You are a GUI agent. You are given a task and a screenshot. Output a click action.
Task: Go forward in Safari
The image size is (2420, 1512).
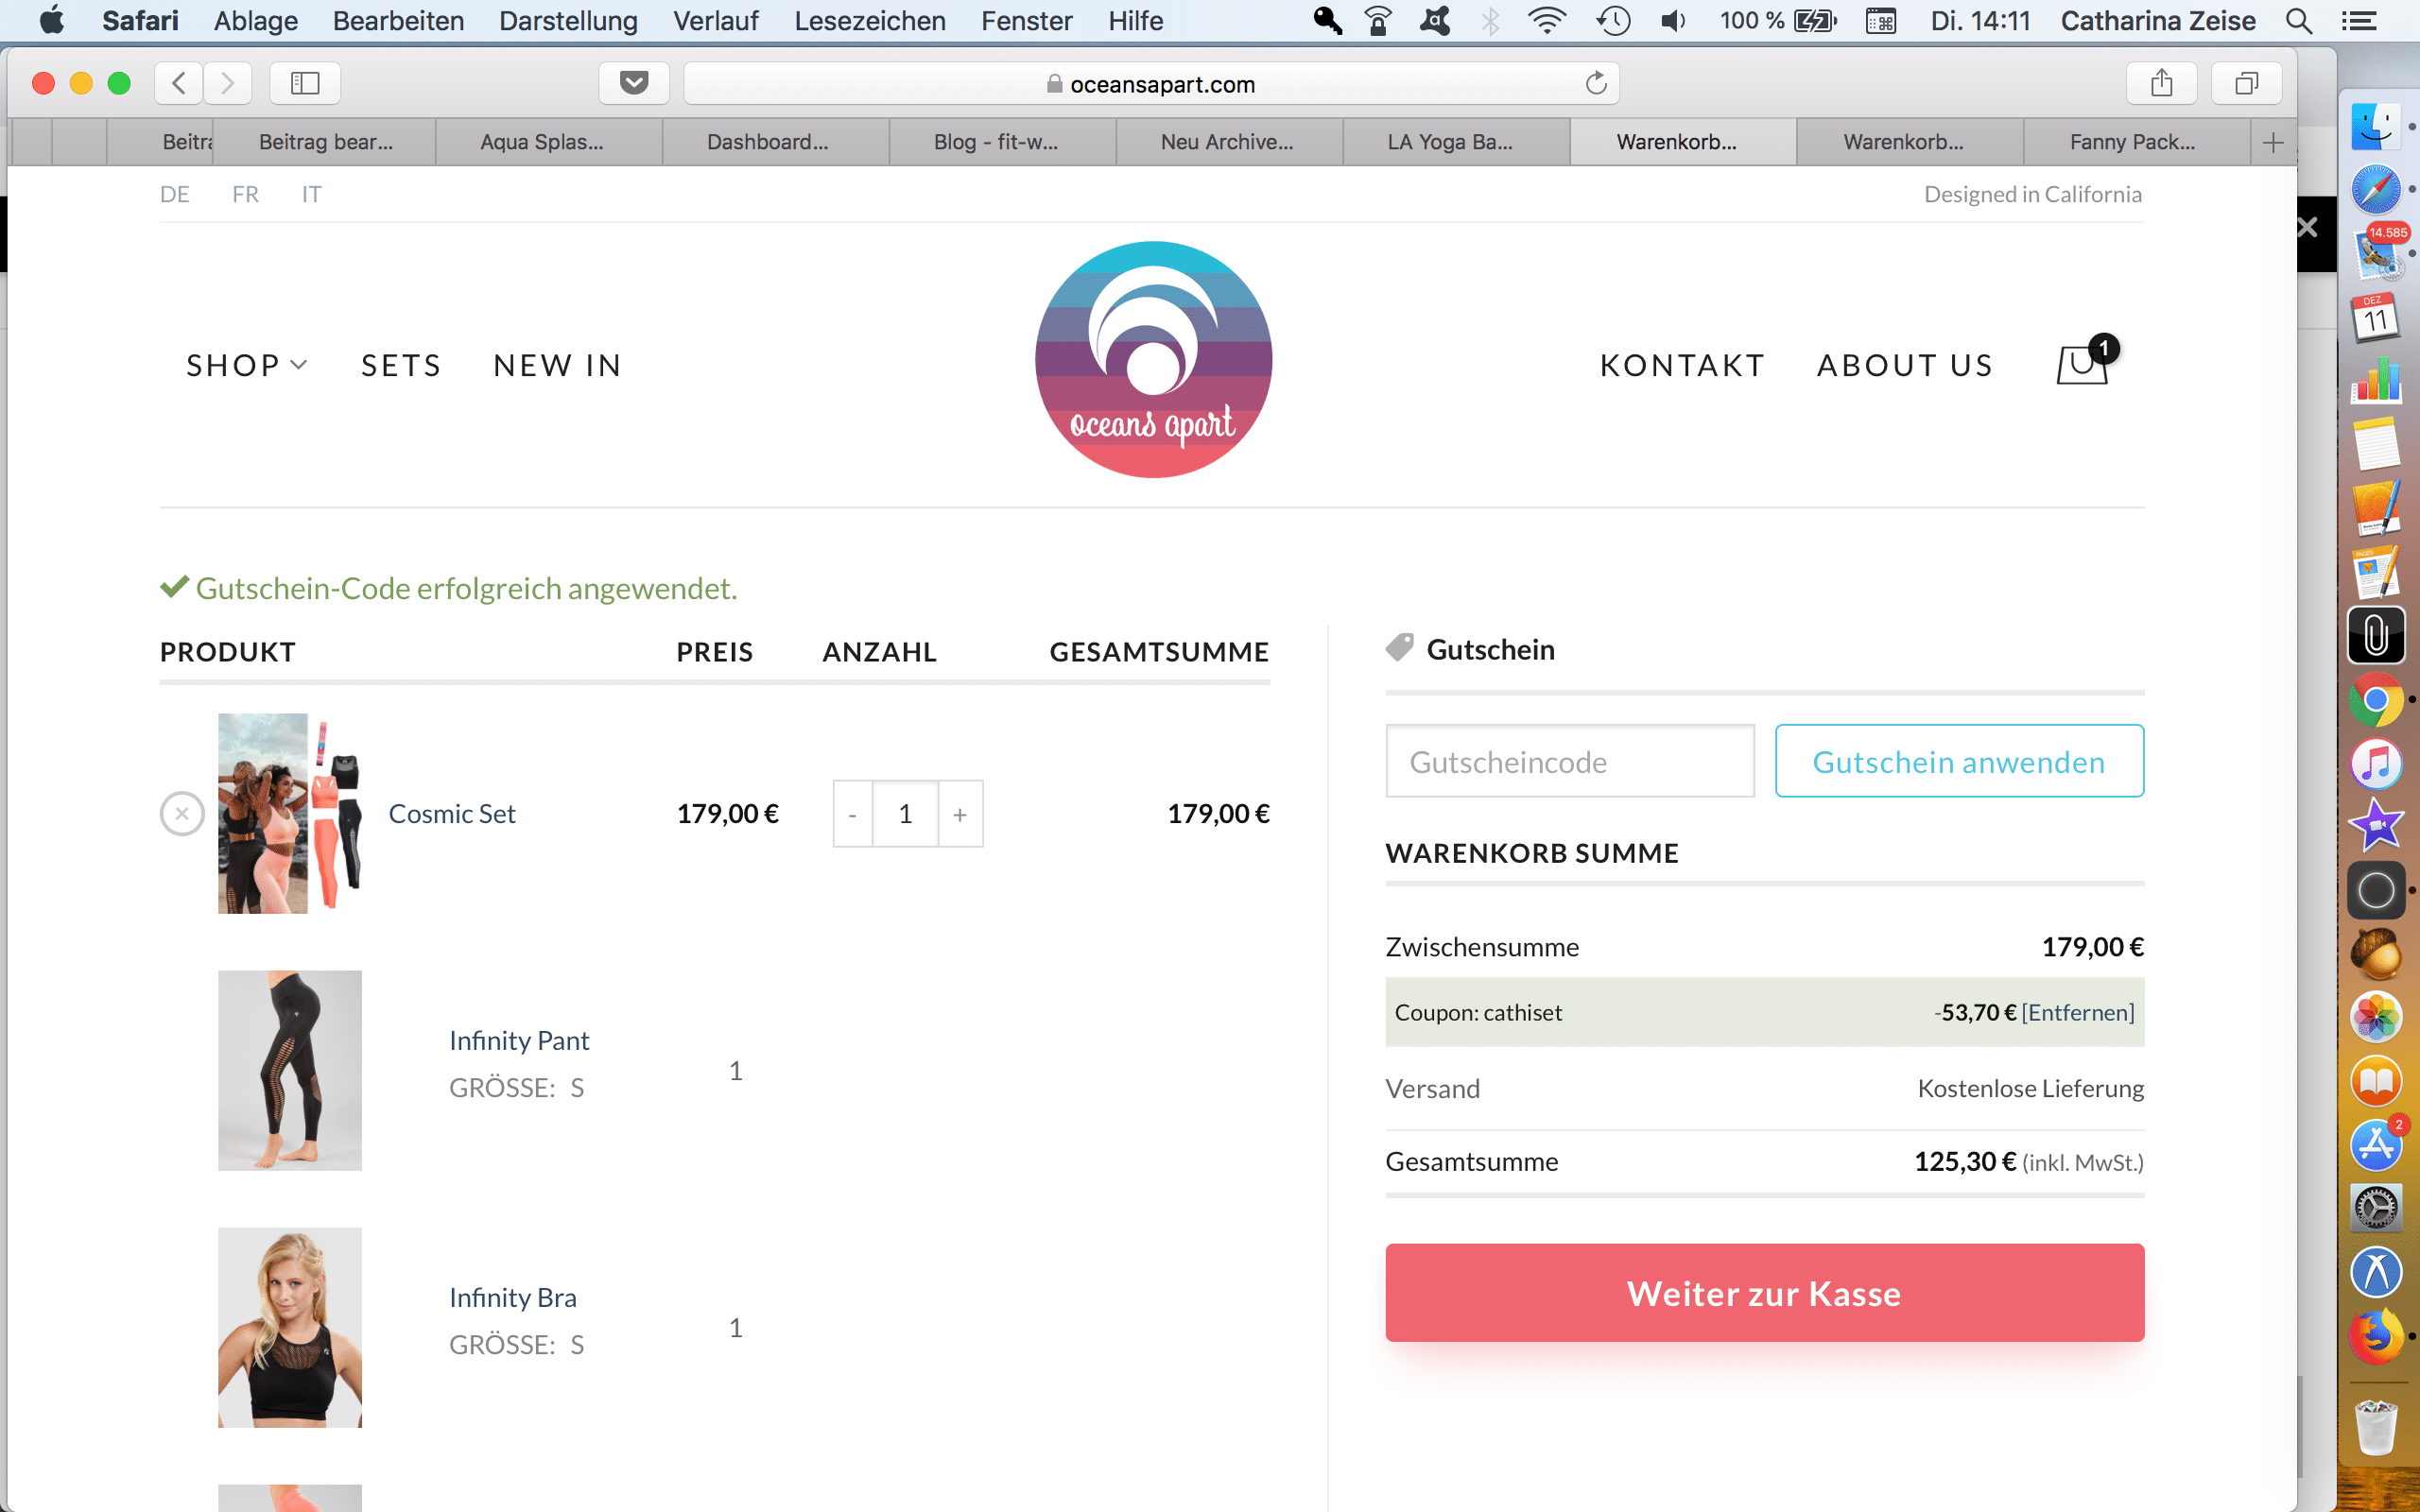pos(228,83)
